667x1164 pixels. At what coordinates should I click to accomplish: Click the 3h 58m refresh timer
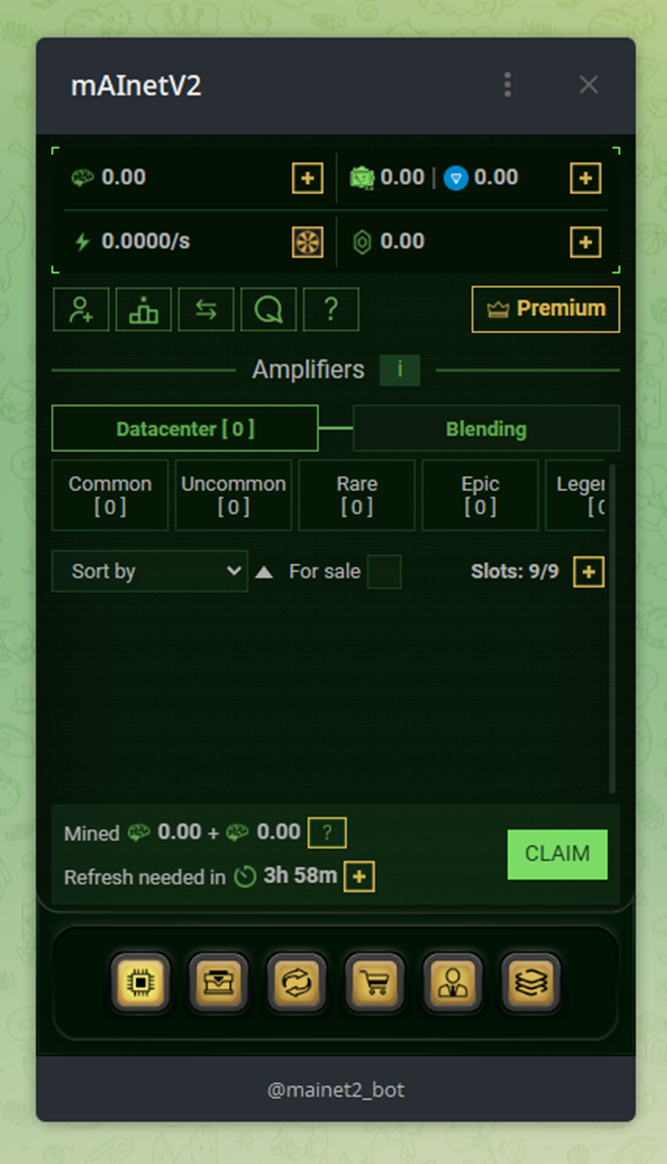tap(300, 876)
